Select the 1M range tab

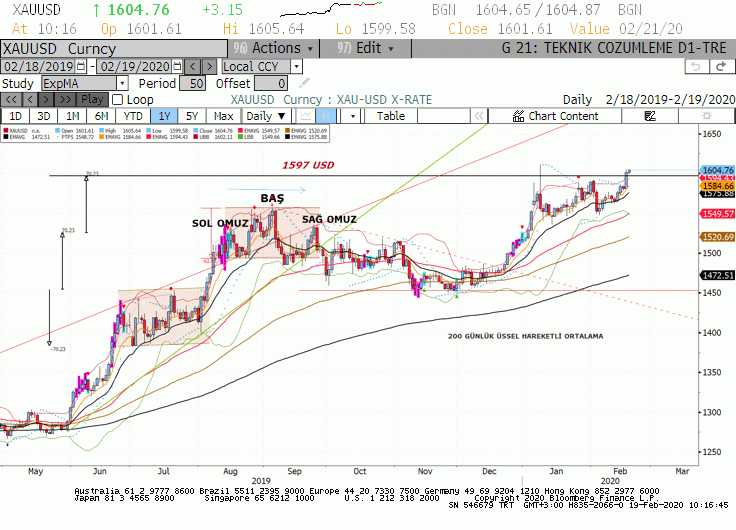tap(72, 116)
